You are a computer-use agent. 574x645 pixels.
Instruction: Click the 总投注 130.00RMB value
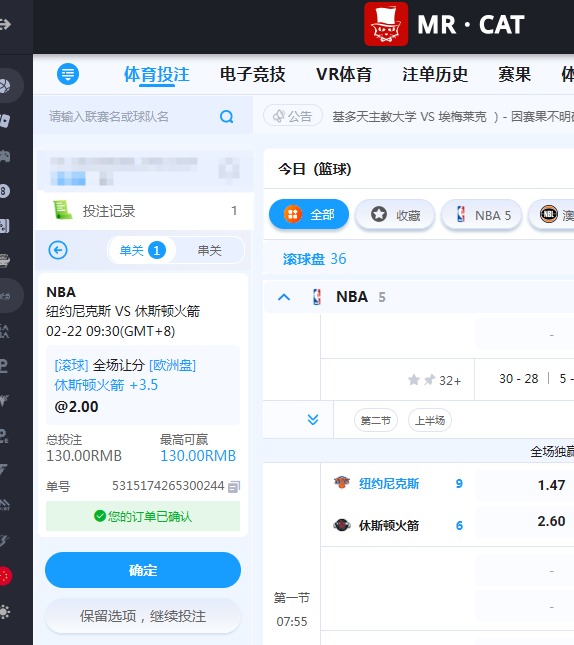84,456
